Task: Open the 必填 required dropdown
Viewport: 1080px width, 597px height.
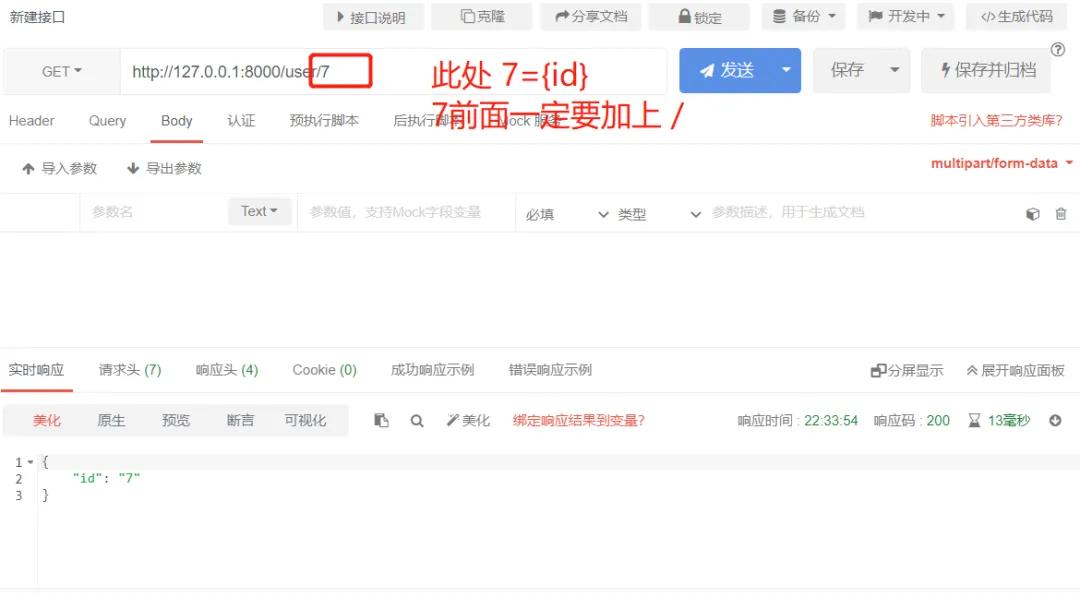Action: click(566, 214)
